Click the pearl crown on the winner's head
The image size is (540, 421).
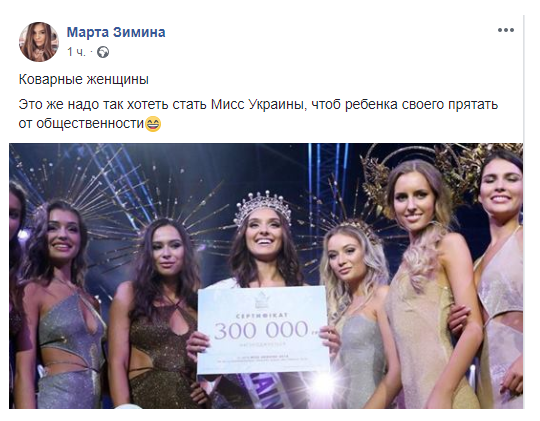tap(262, 207)
